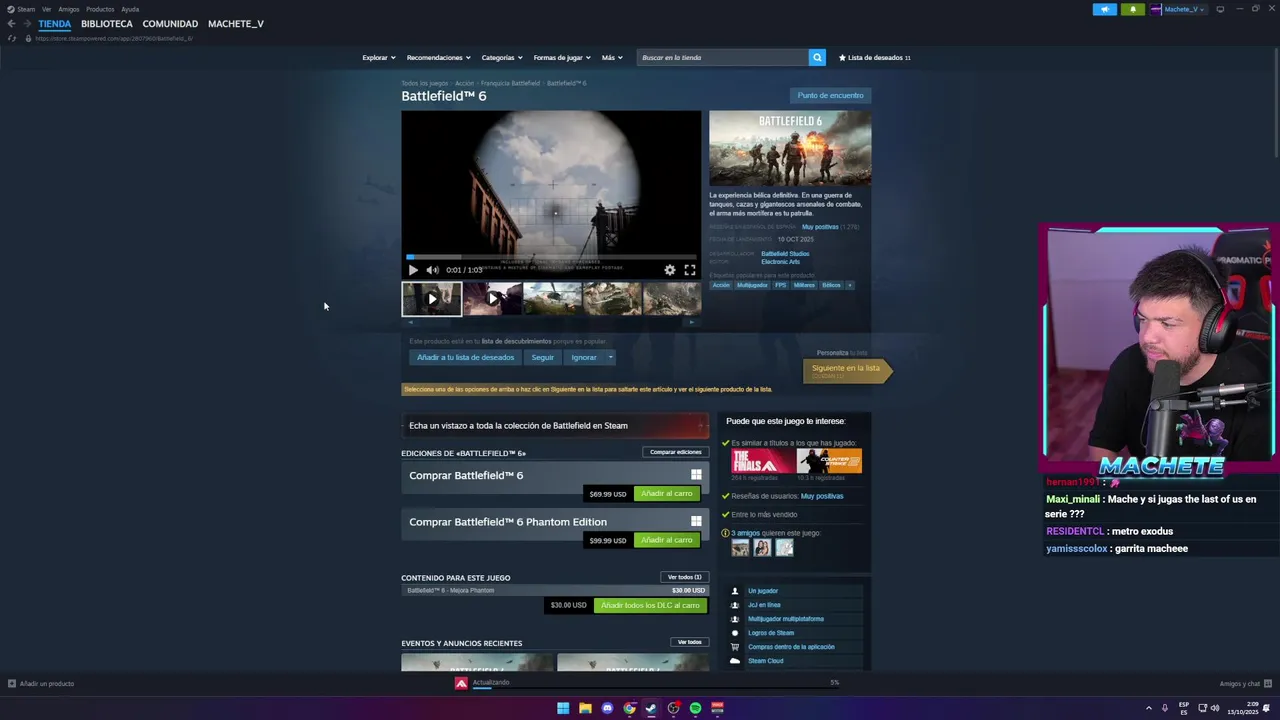Focus the 'Buscar en la tienda' search field

click(x=723, y=57)
